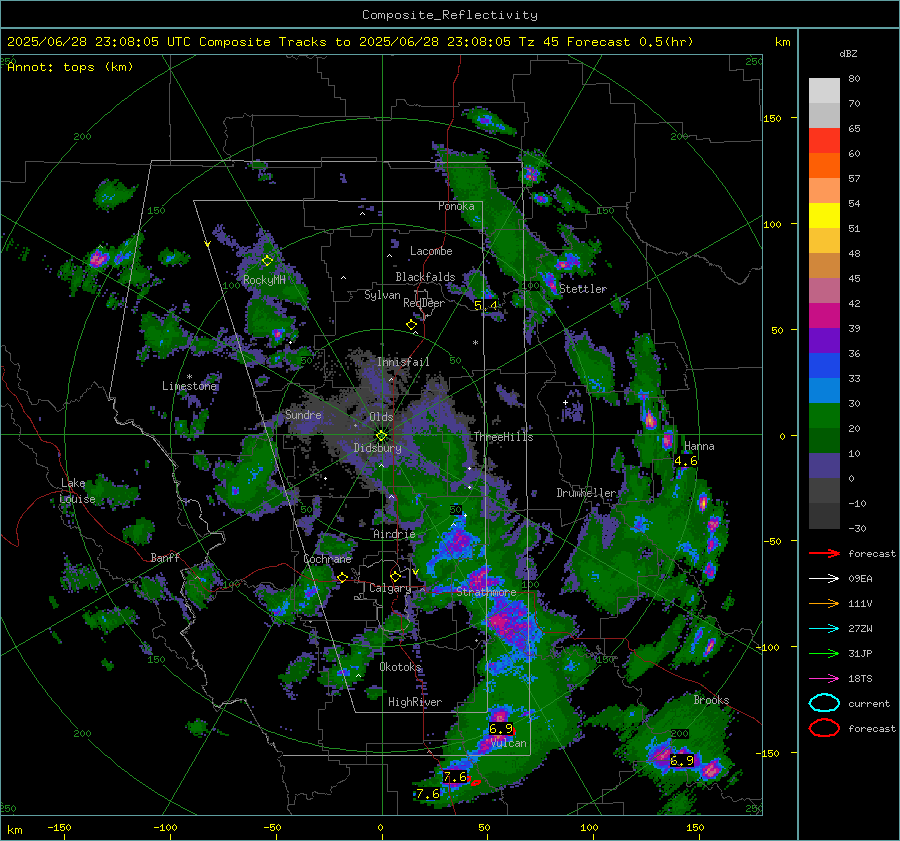Click the yellow diamond marker above Calgary
Viewport: 900px width, 841px height.
(x=395, y=576)
